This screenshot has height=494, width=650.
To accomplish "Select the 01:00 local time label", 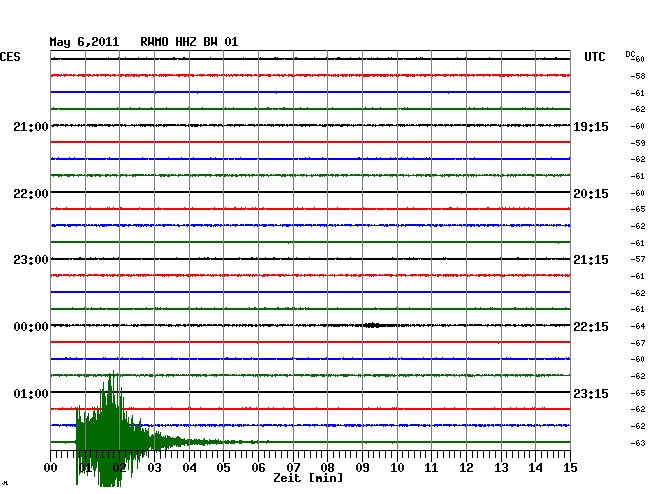I will 31,393.
